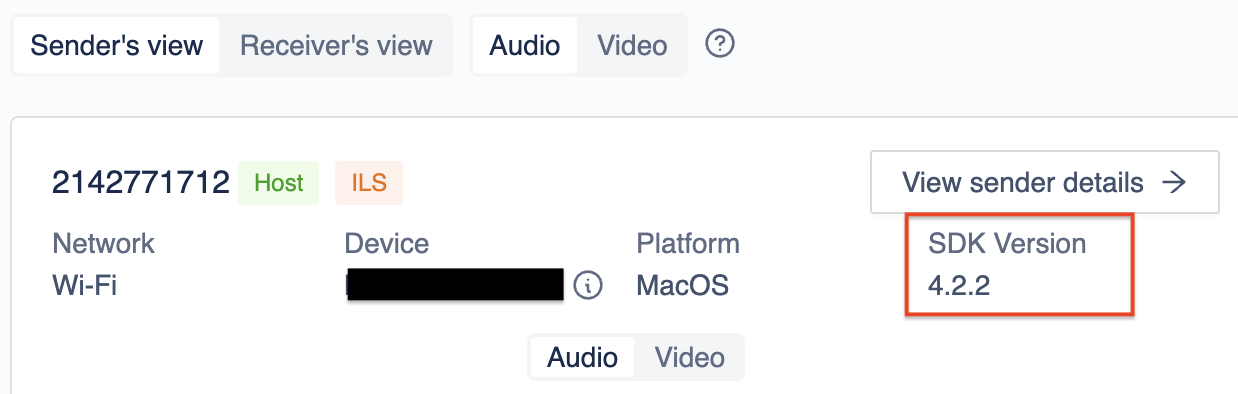Click the orange ILS badge

point(368,183)
